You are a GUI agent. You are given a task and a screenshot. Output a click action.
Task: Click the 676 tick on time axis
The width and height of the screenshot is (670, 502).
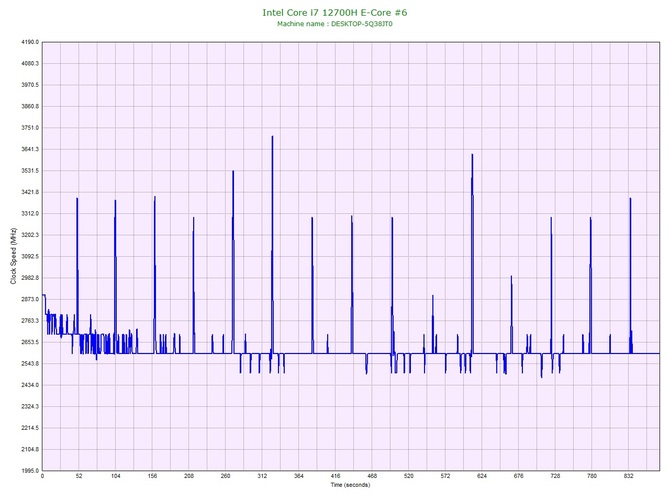click(x=519, y=476)
